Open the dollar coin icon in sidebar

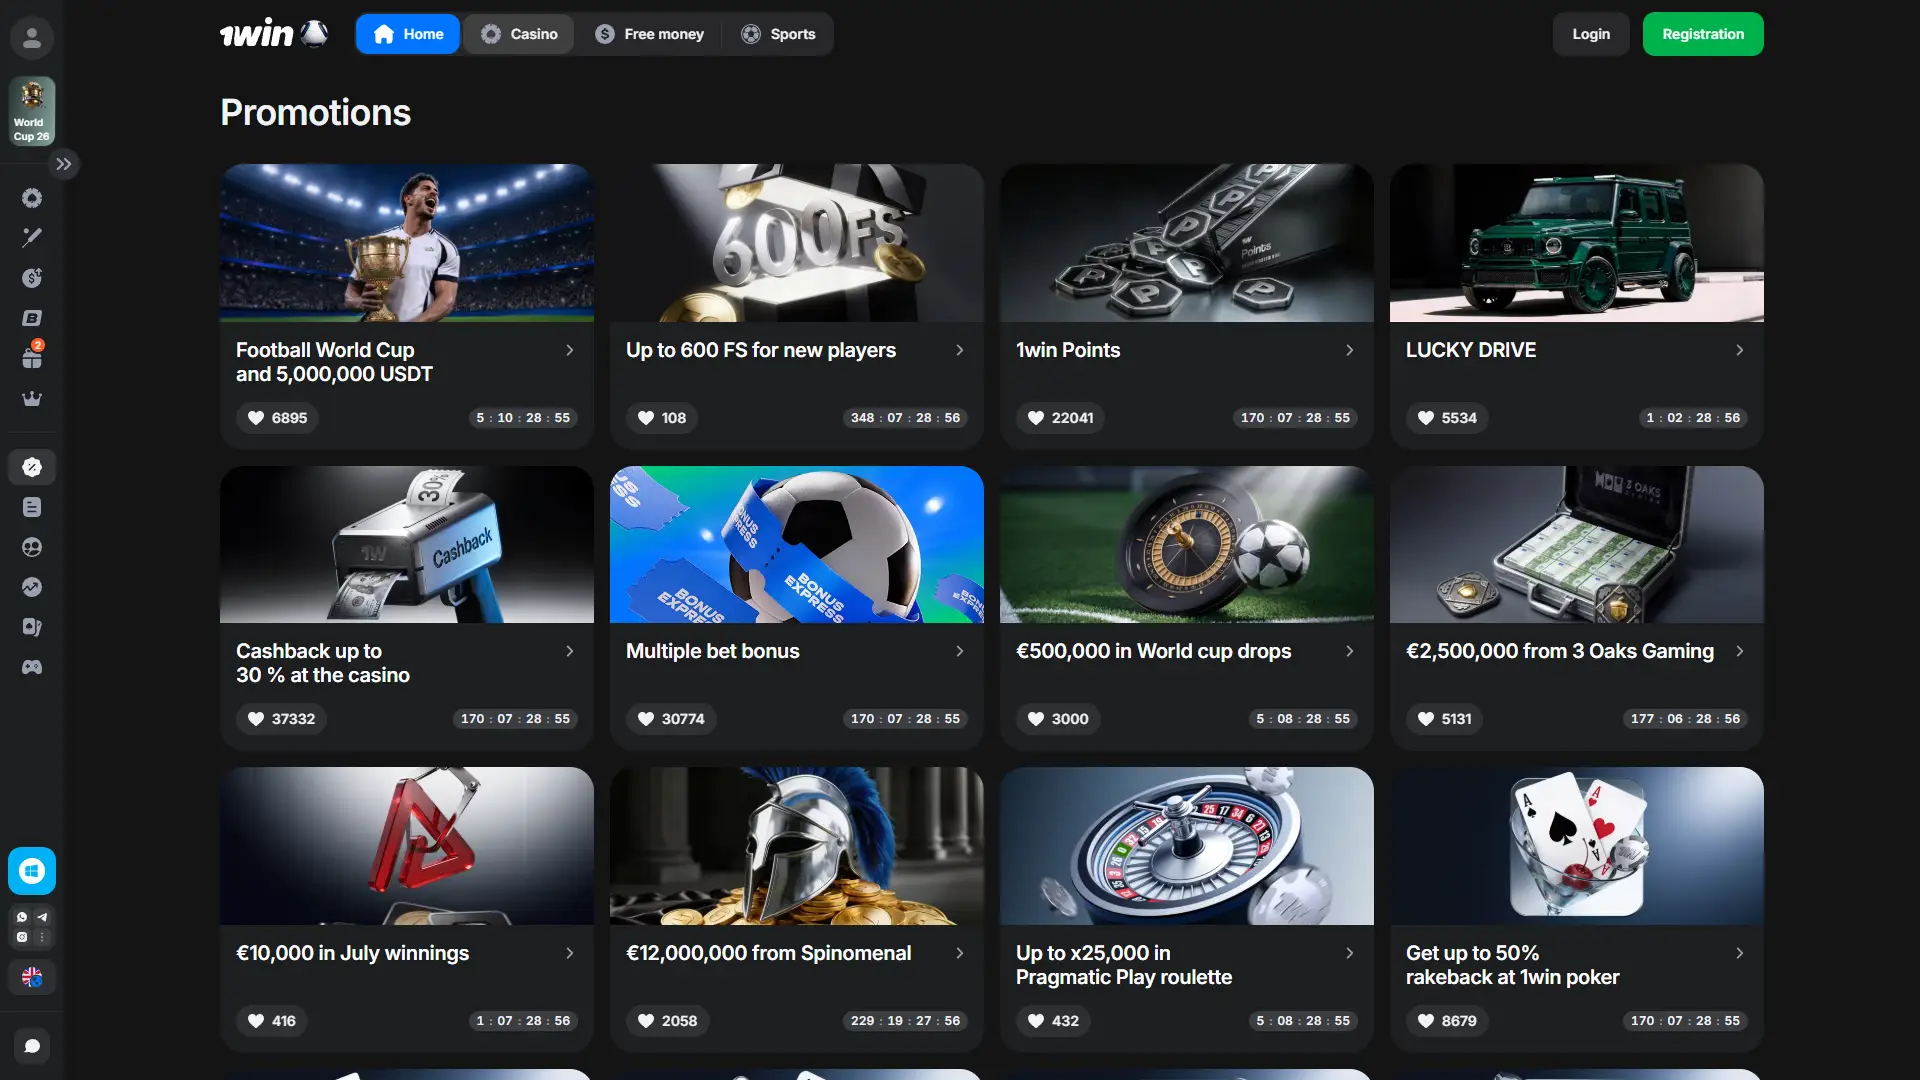32,278
